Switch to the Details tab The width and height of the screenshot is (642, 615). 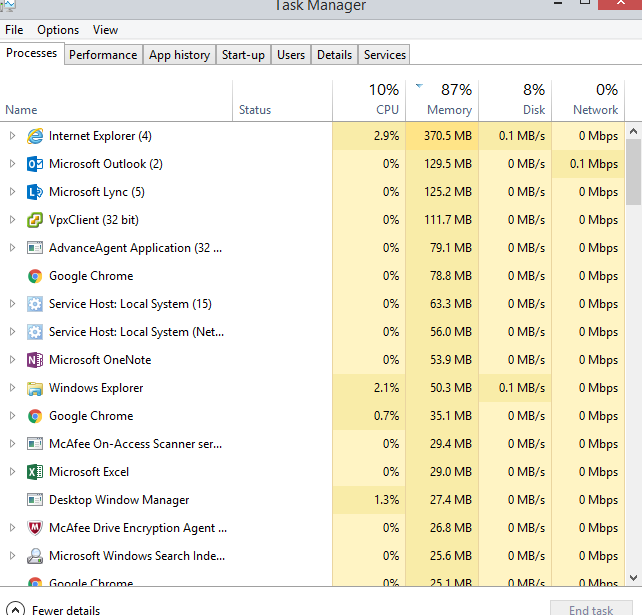(335, 55)
